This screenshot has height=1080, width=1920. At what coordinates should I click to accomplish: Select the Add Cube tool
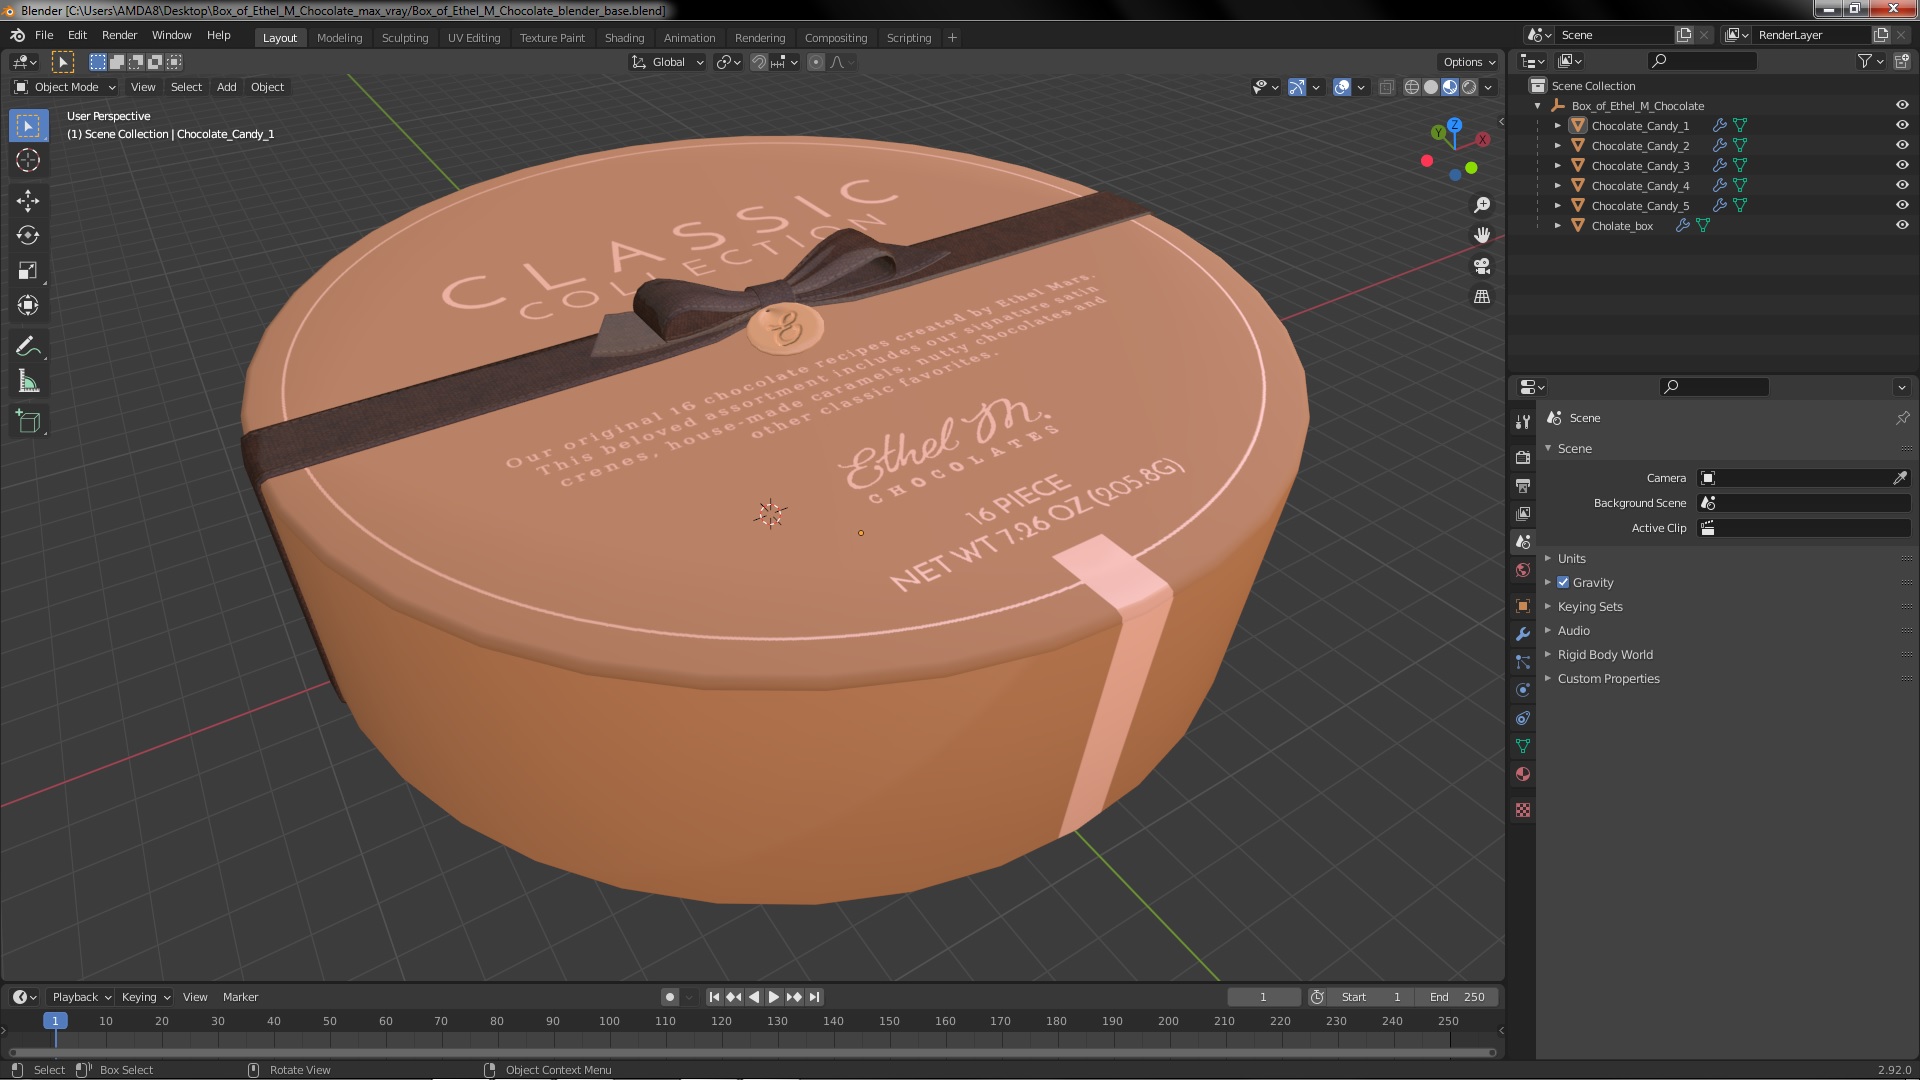(28, 422)
